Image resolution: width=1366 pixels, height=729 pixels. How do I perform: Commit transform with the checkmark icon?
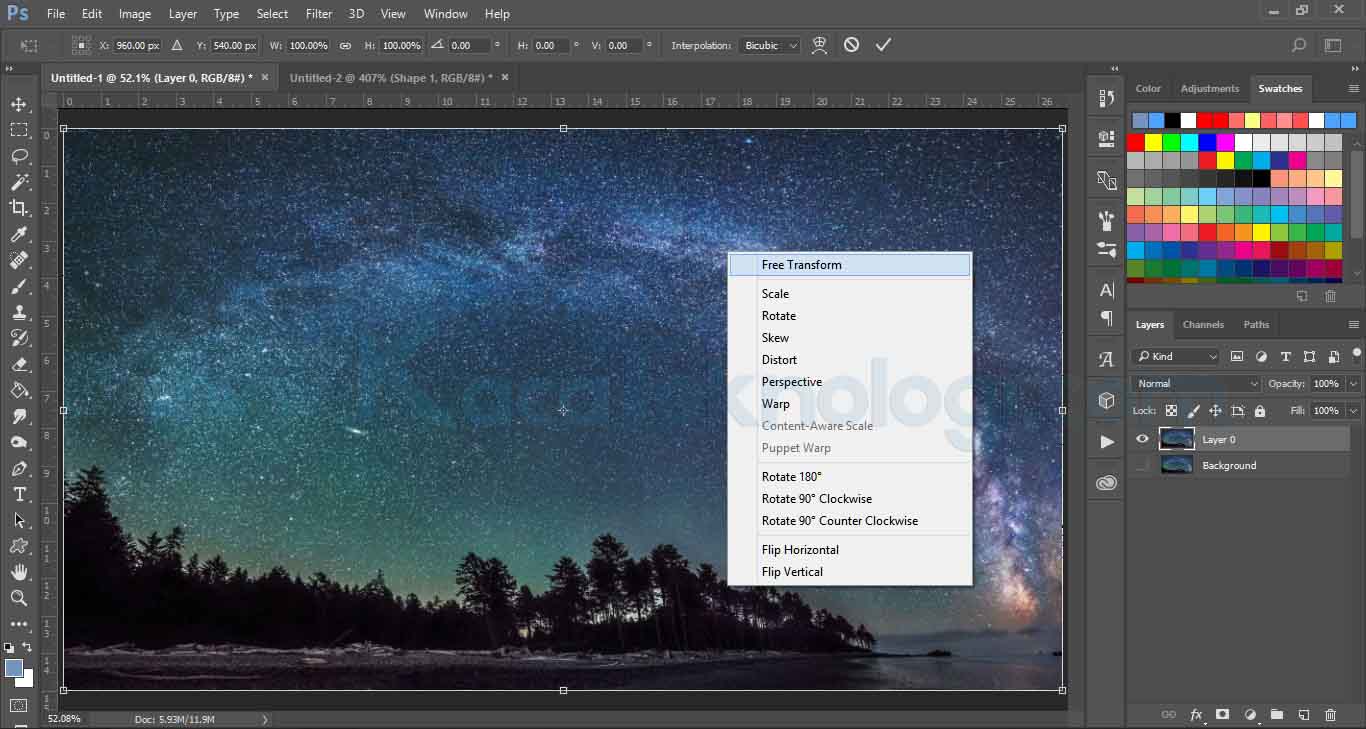point(883,45)
